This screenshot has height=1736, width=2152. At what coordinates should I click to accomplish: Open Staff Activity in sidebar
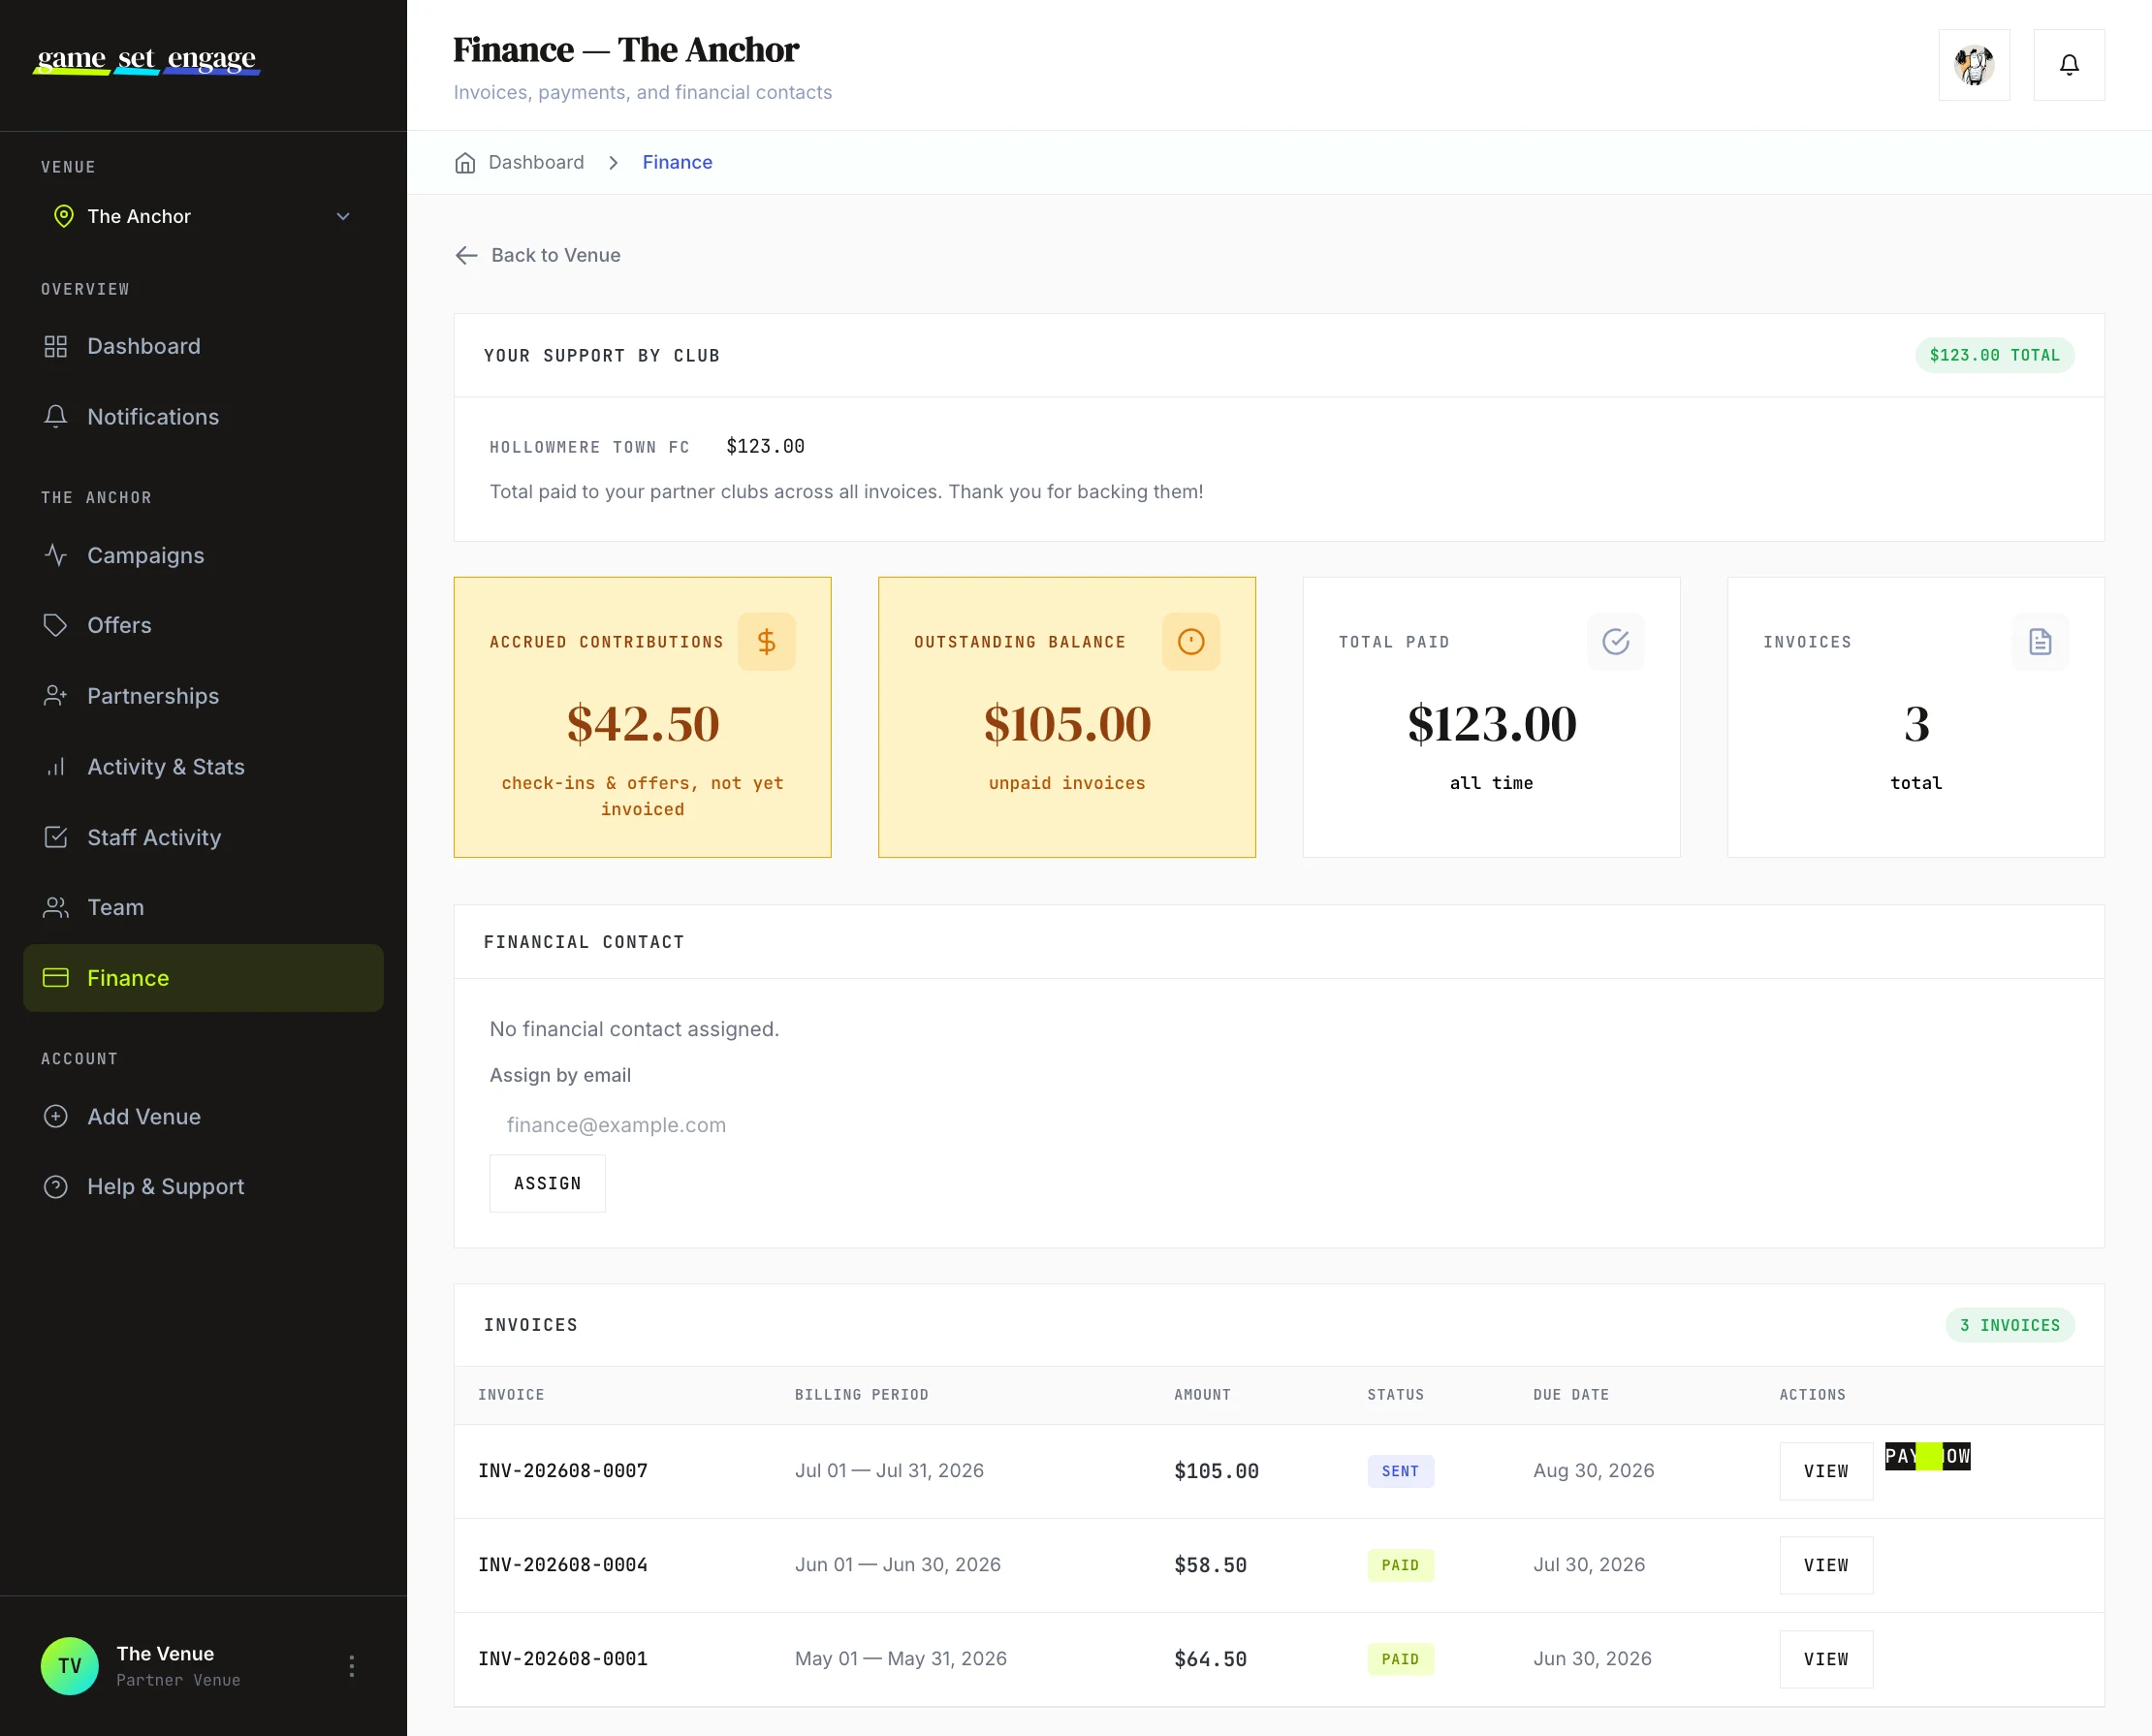pyautogui.click(x=203, y=837)
